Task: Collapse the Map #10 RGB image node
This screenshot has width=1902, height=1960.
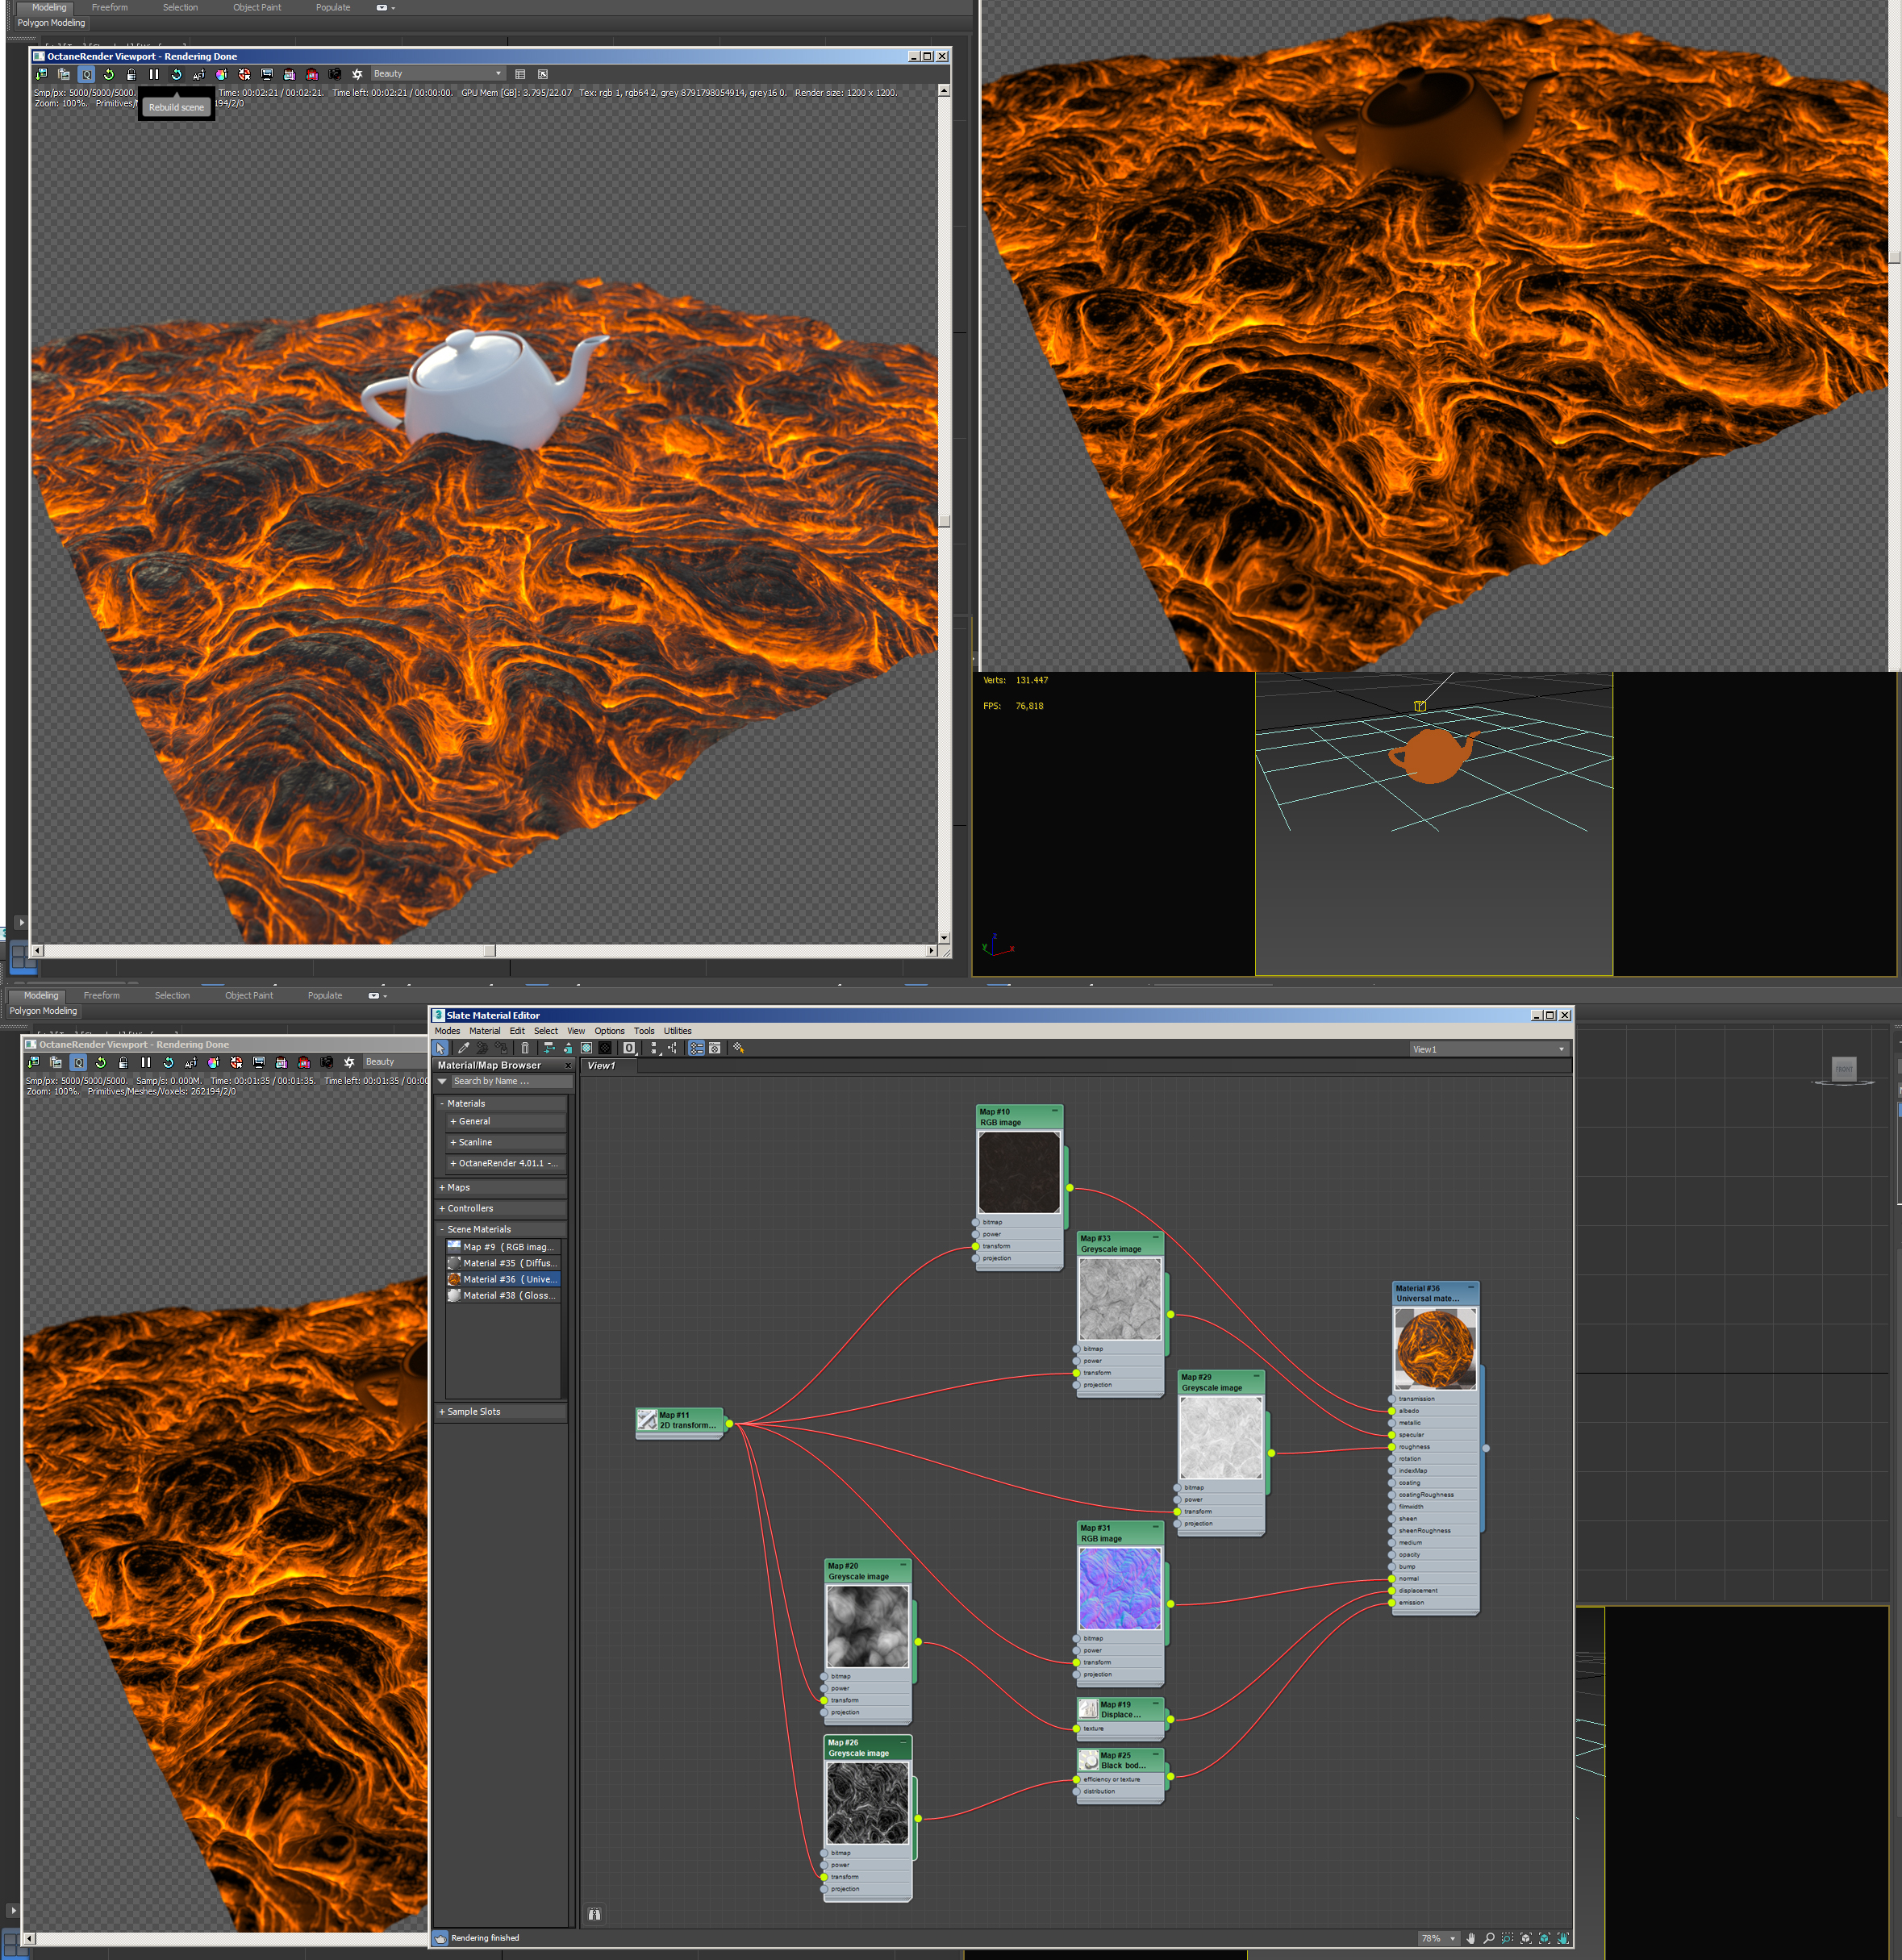Action: 1054,1111
